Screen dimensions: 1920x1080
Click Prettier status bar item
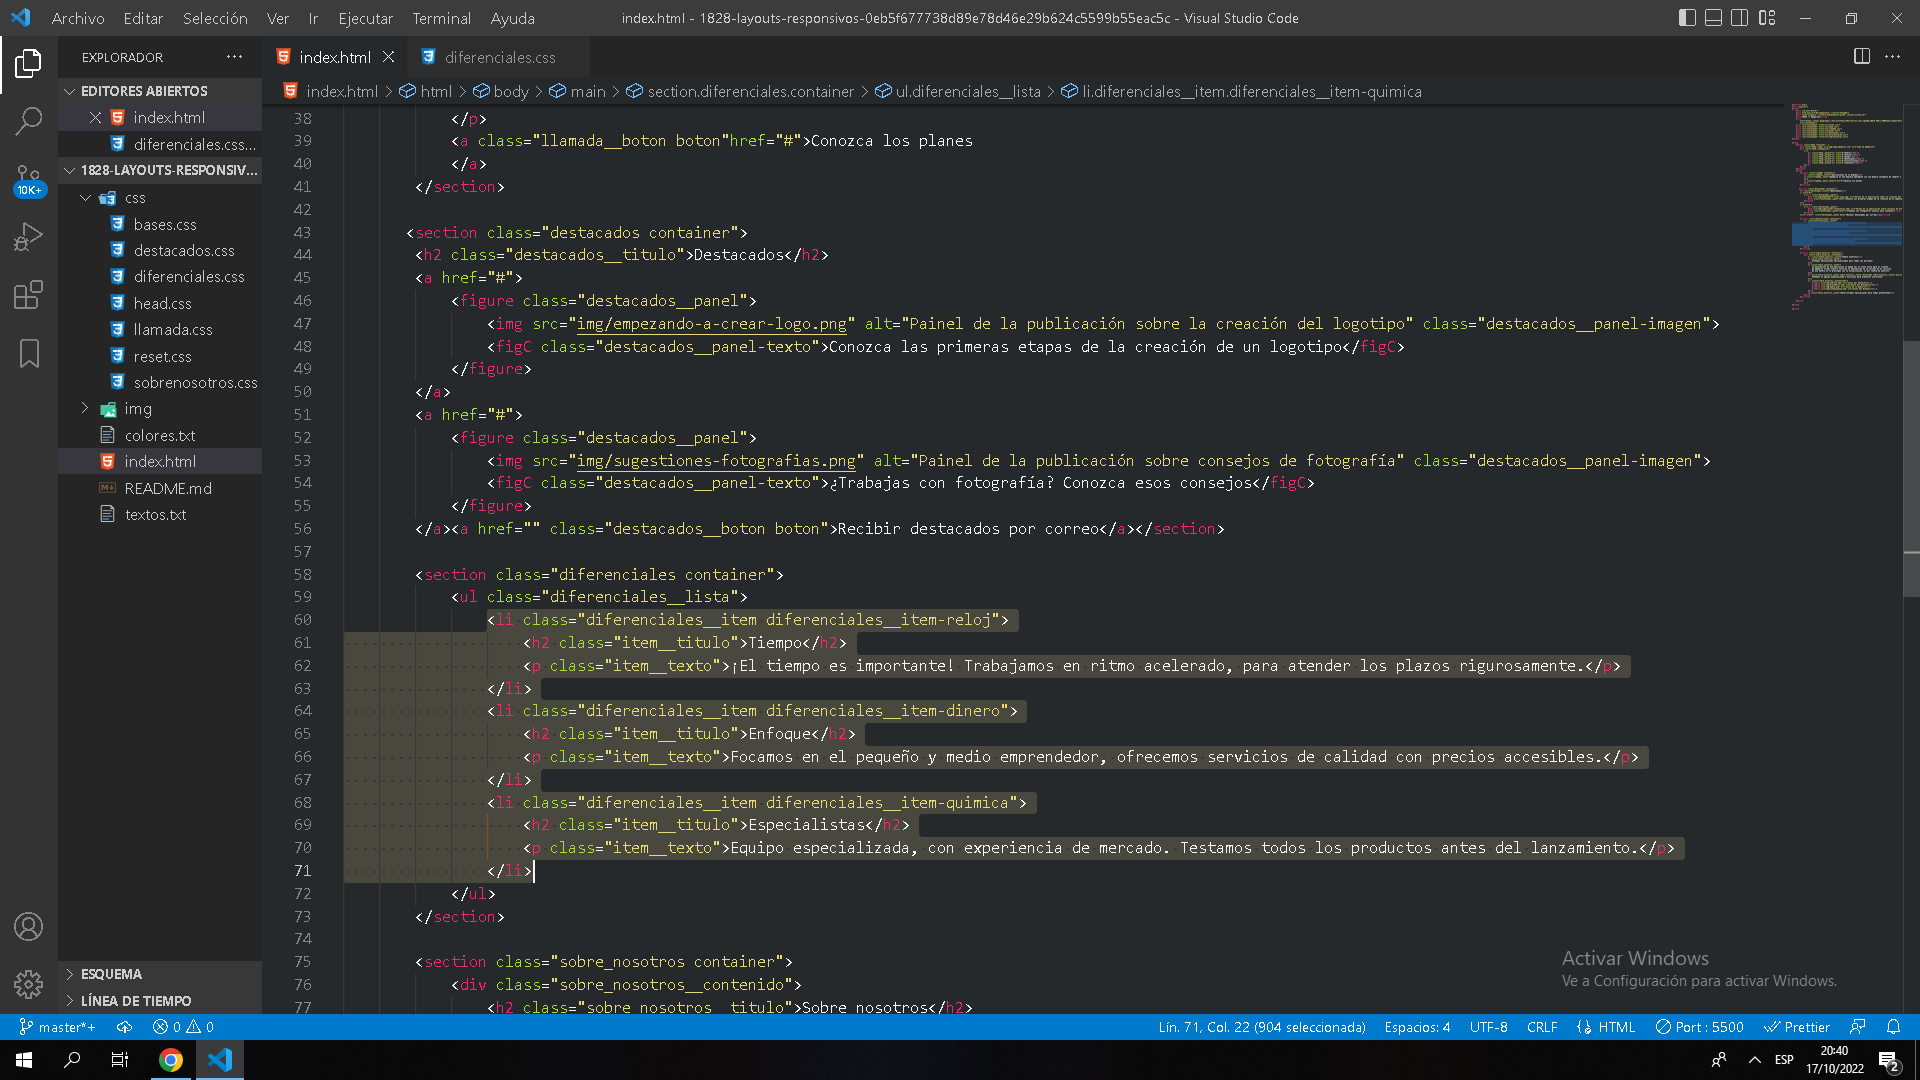click(1797, 1027)
